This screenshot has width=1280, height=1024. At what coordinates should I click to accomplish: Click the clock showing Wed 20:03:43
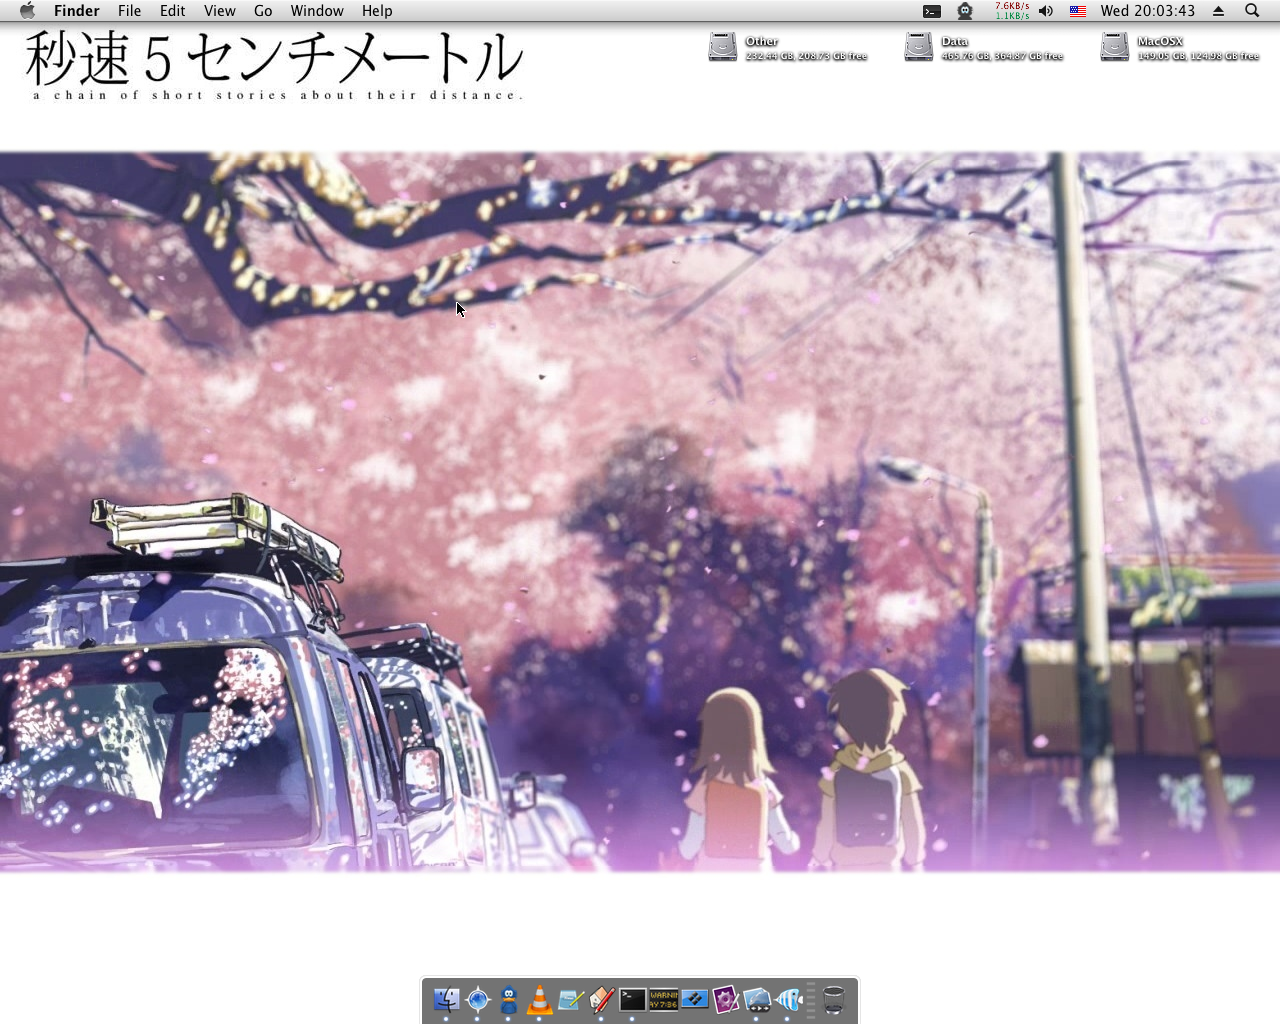point(1148,11)
